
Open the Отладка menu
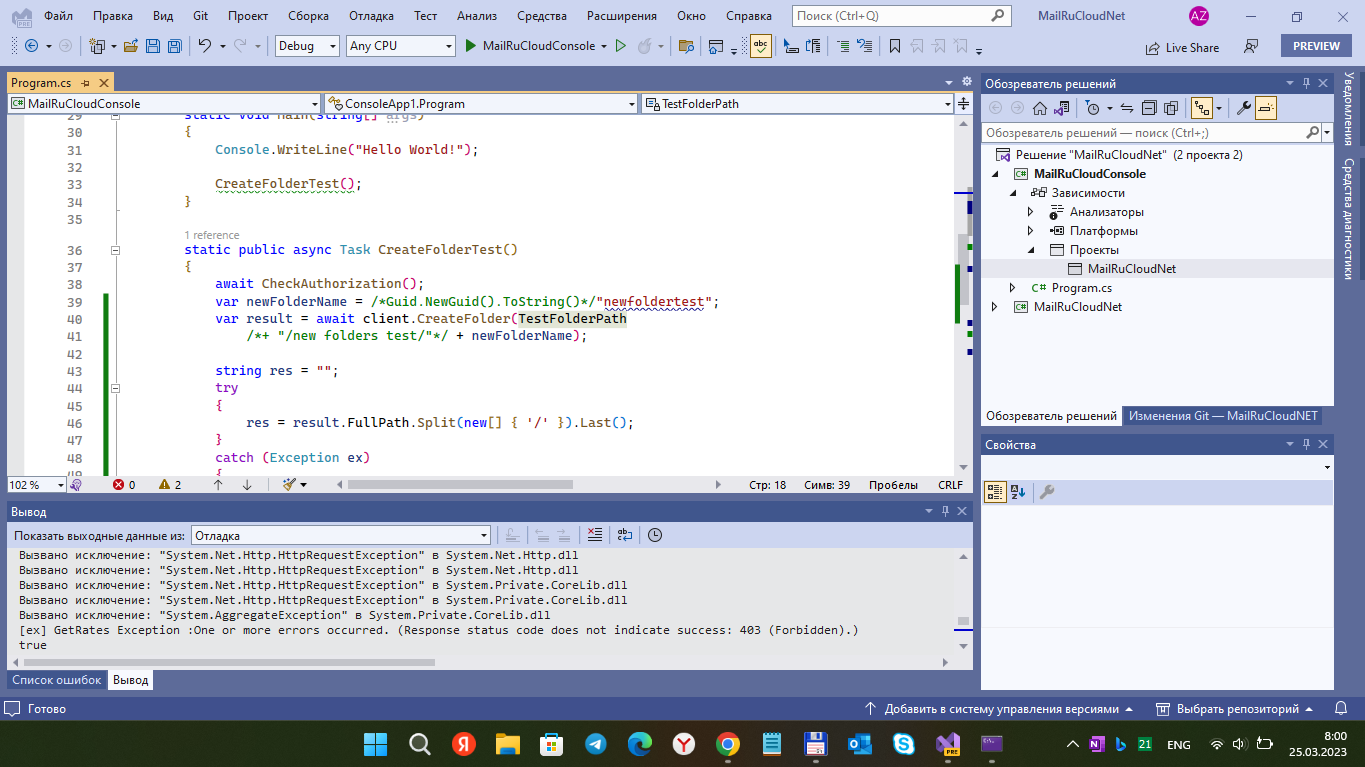coord(371,16)
